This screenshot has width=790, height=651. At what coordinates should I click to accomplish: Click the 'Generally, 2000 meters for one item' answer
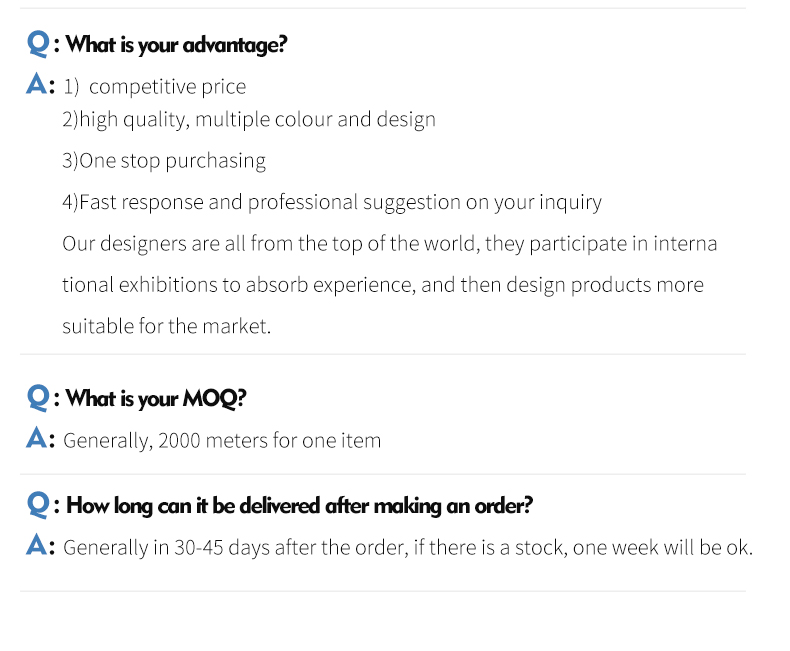222,441
